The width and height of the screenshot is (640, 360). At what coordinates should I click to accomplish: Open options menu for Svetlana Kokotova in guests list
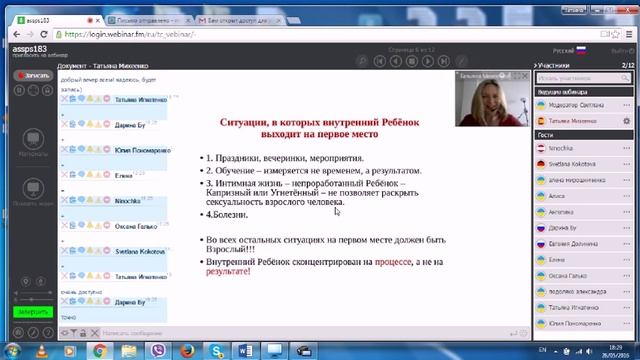(627, 164)
